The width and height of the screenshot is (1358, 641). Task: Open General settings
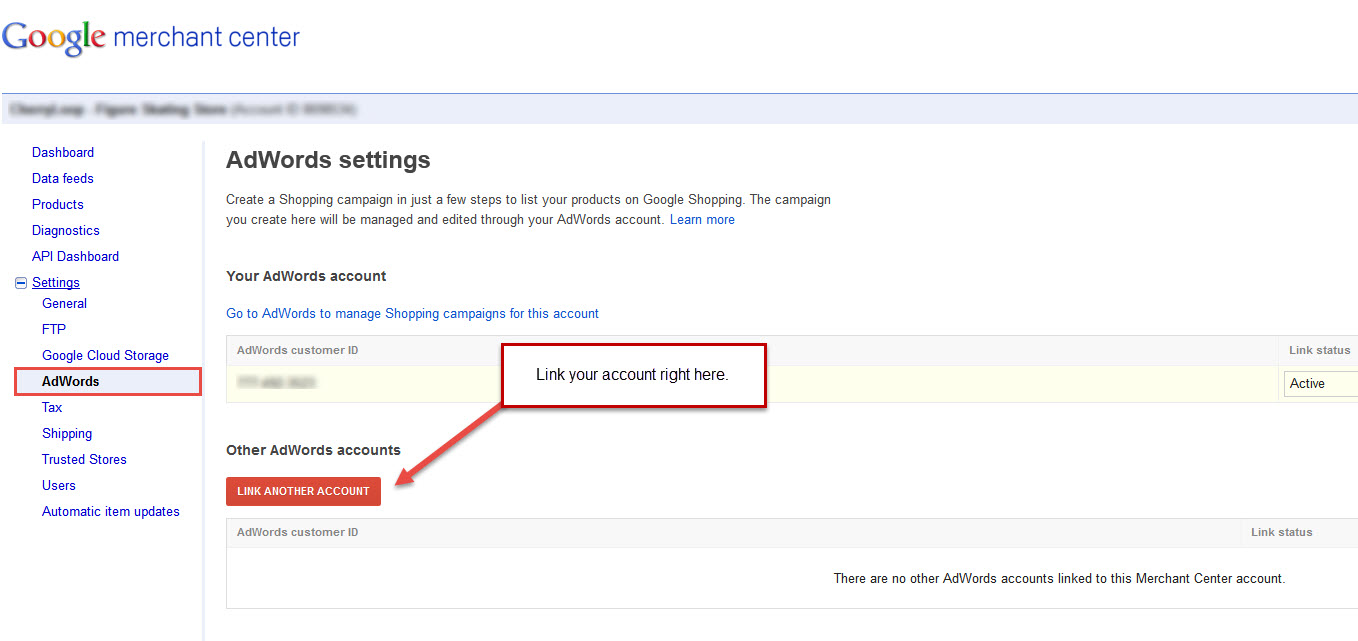click(64, 304)
